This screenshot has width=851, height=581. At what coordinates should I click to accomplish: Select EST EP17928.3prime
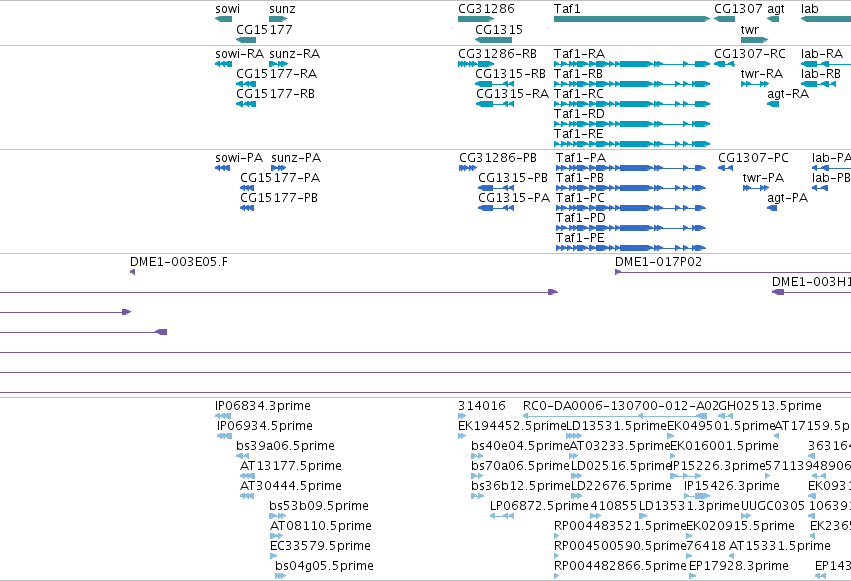tap(739, 566)
